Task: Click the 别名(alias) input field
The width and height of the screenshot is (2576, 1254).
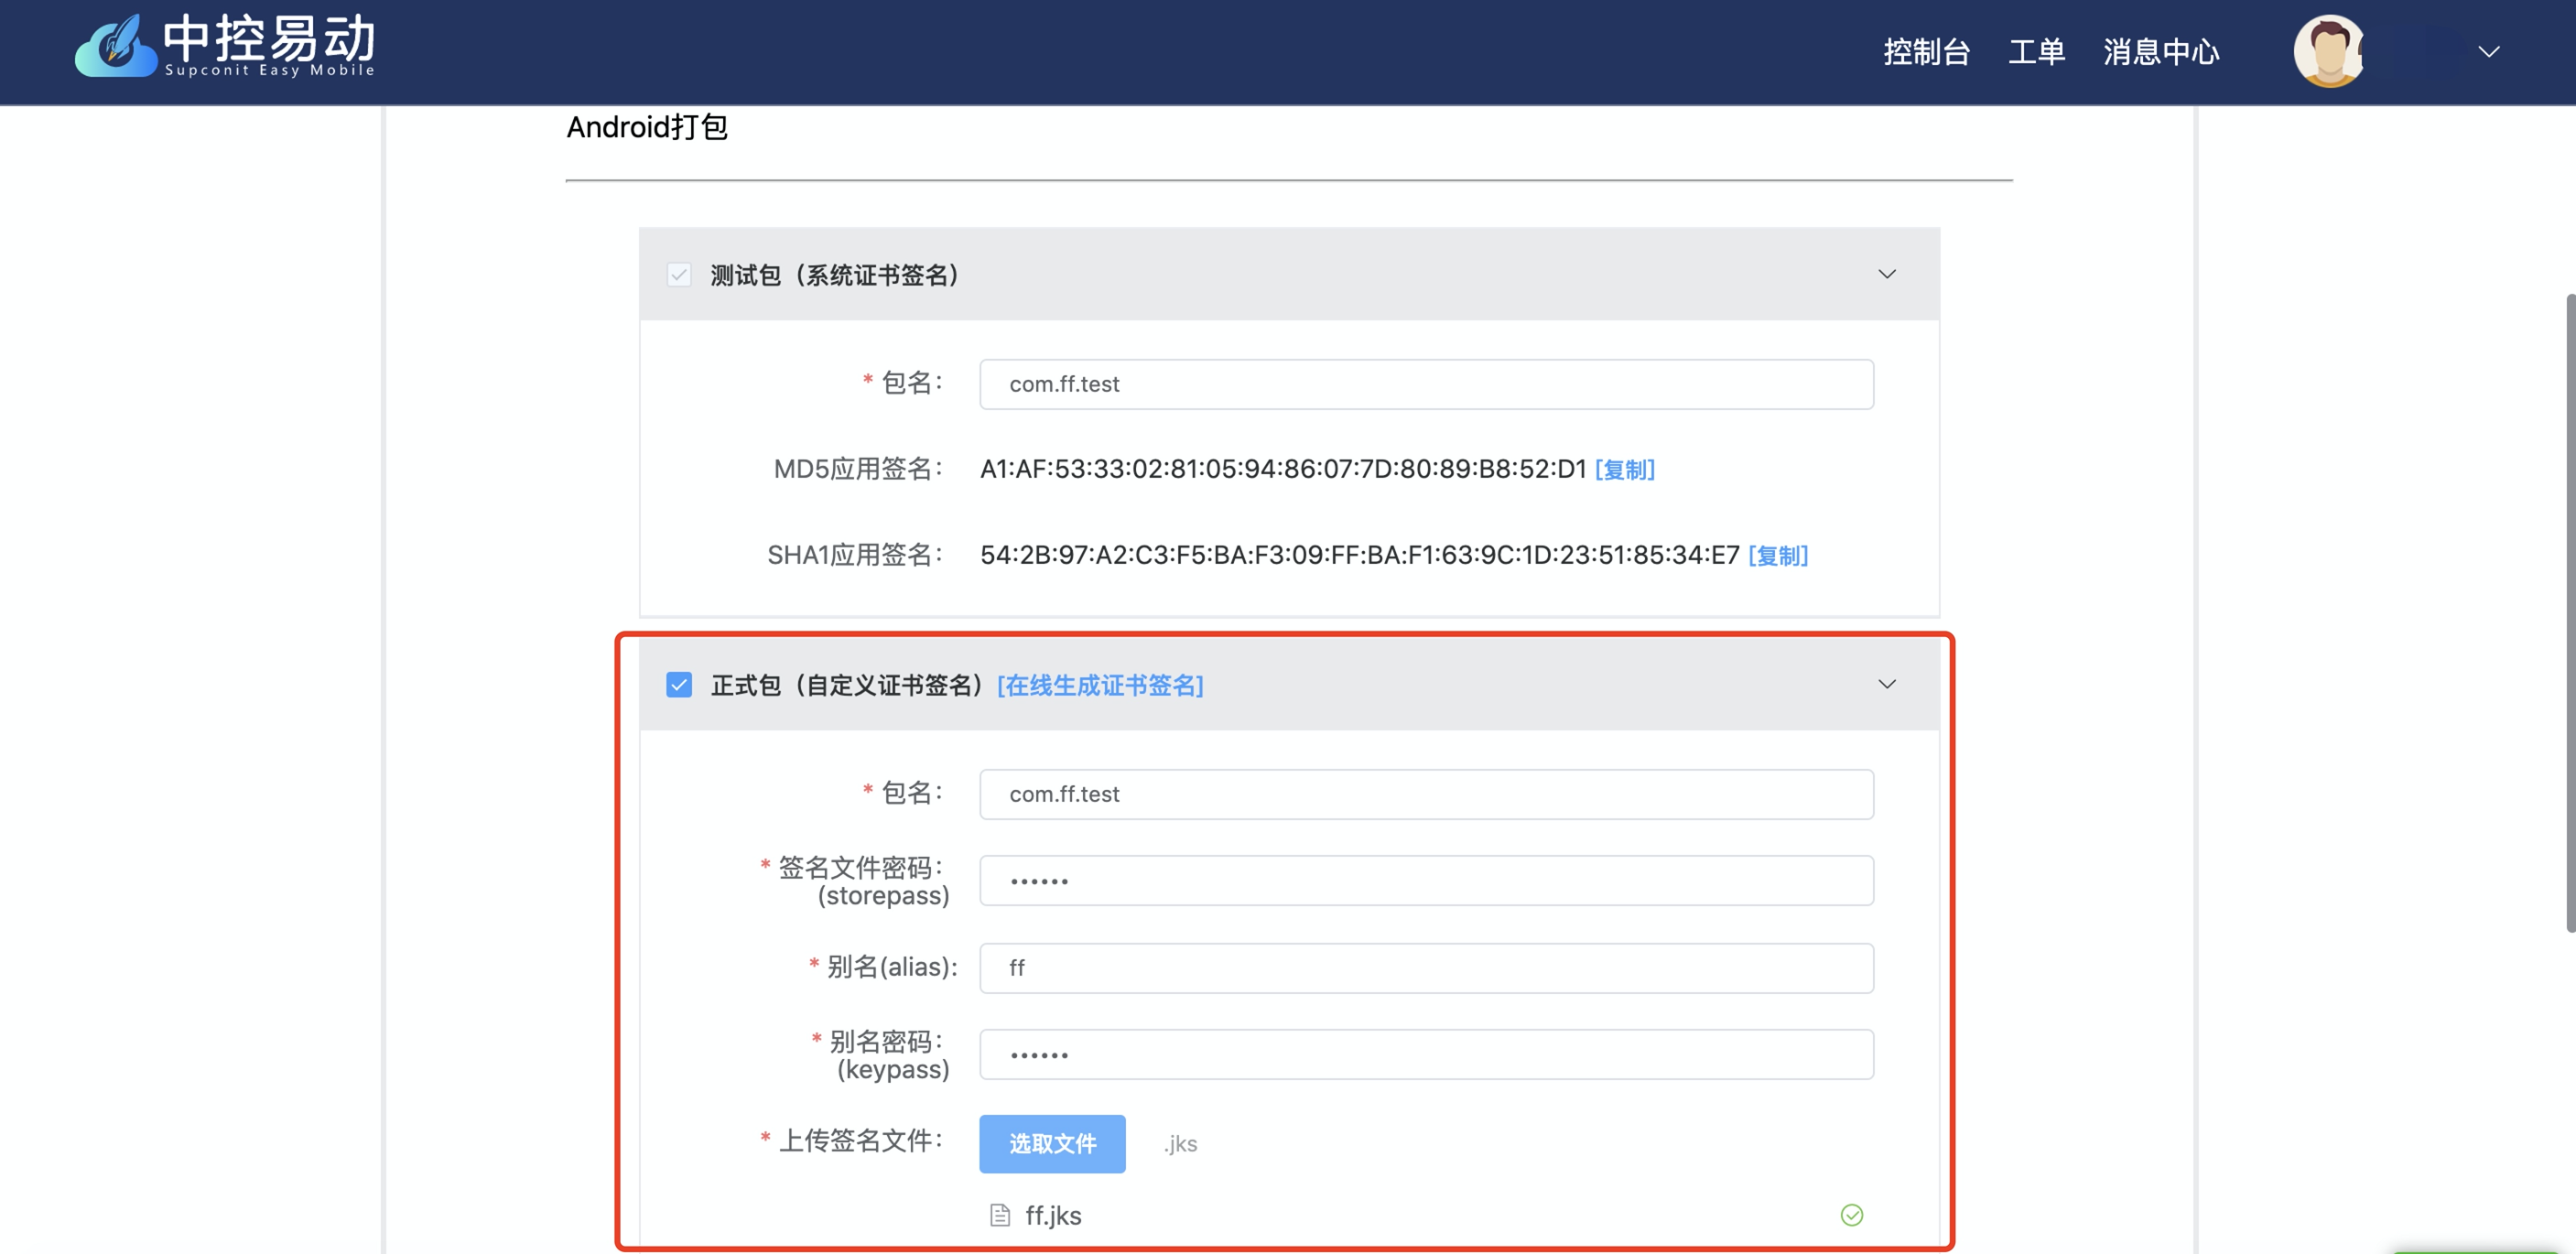Action: [x=1426, y=968]
